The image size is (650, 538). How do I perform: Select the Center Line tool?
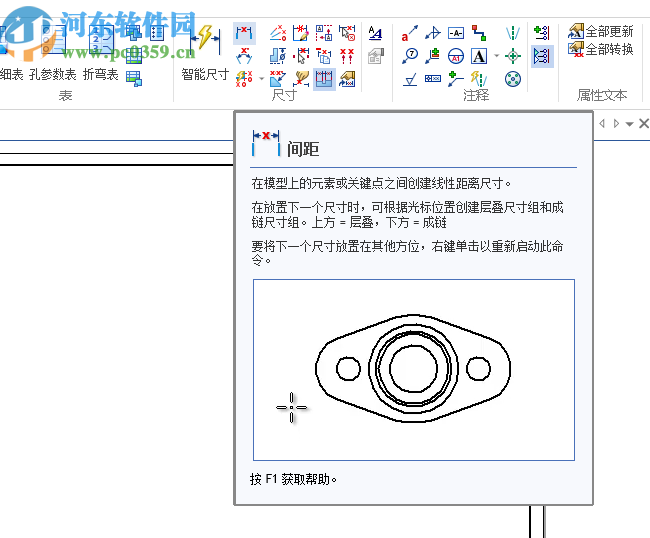click(x=513, y=33)
